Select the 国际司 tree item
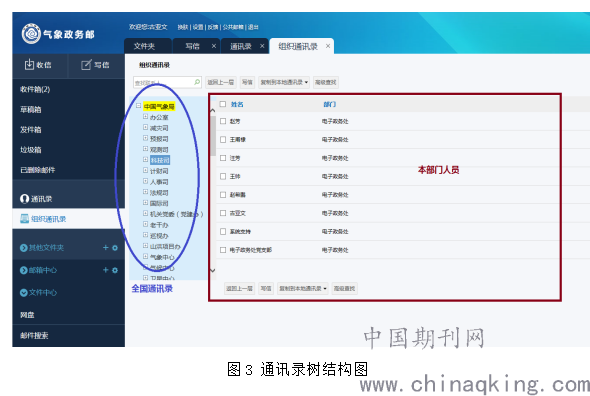The height and width of the screenshot is (396, 590). [159, 203]
